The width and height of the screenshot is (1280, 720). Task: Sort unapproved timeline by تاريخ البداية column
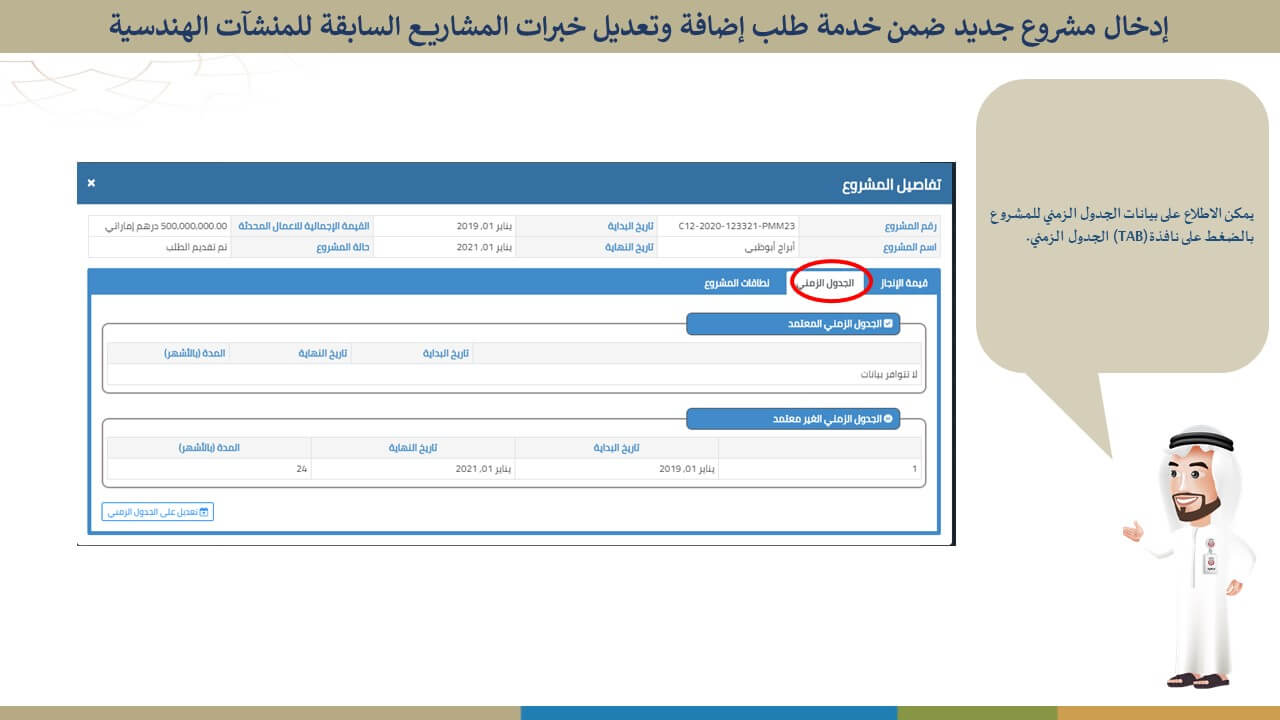pyautogui.click(x=616, y=447)
